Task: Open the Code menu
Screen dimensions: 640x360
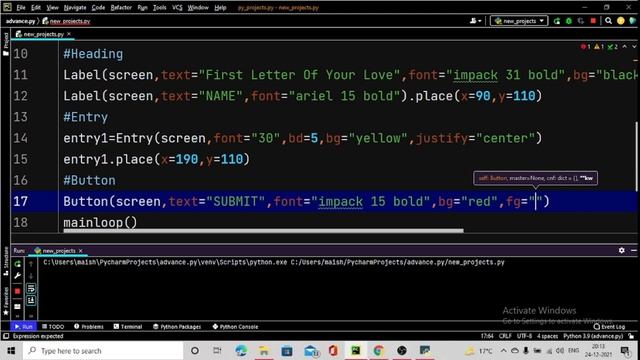Action: tap(98, 7)
